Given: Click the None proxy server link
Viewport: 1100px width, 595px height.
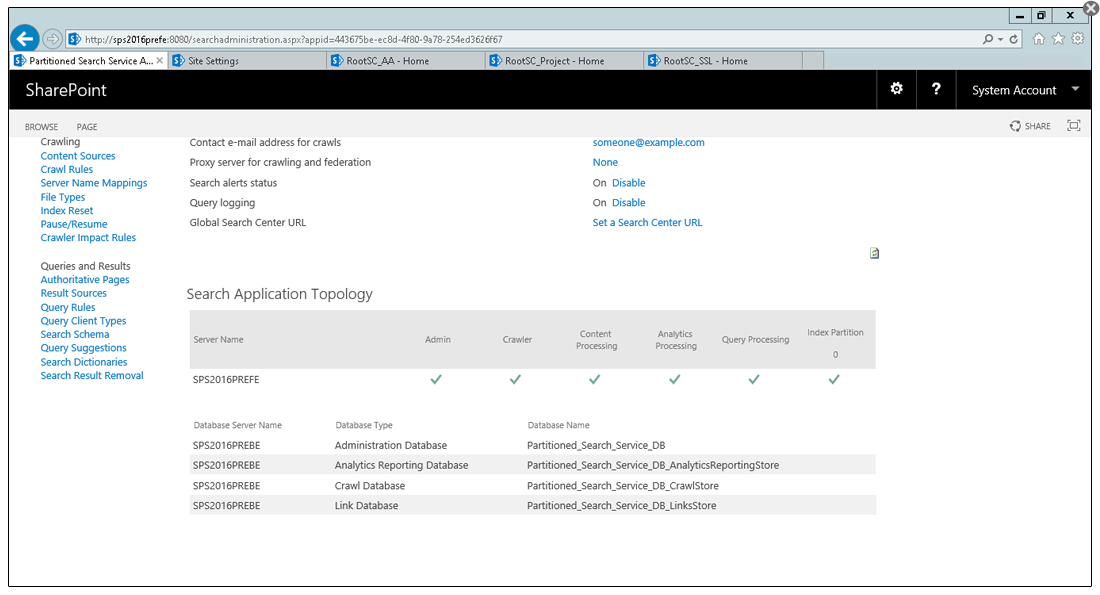Looking at the screenshot, I should tap(605, 162).
